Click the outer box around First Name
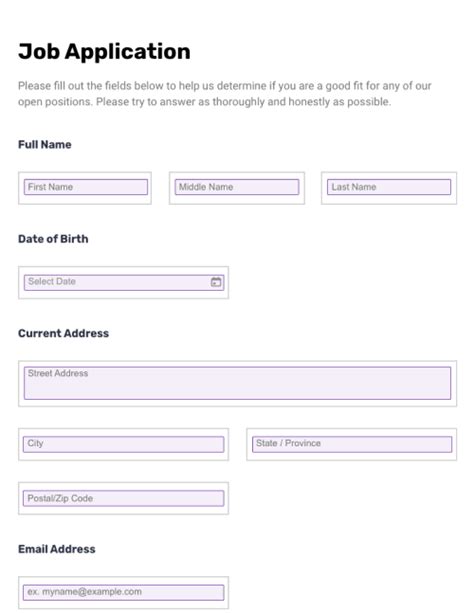 point(85,188)
